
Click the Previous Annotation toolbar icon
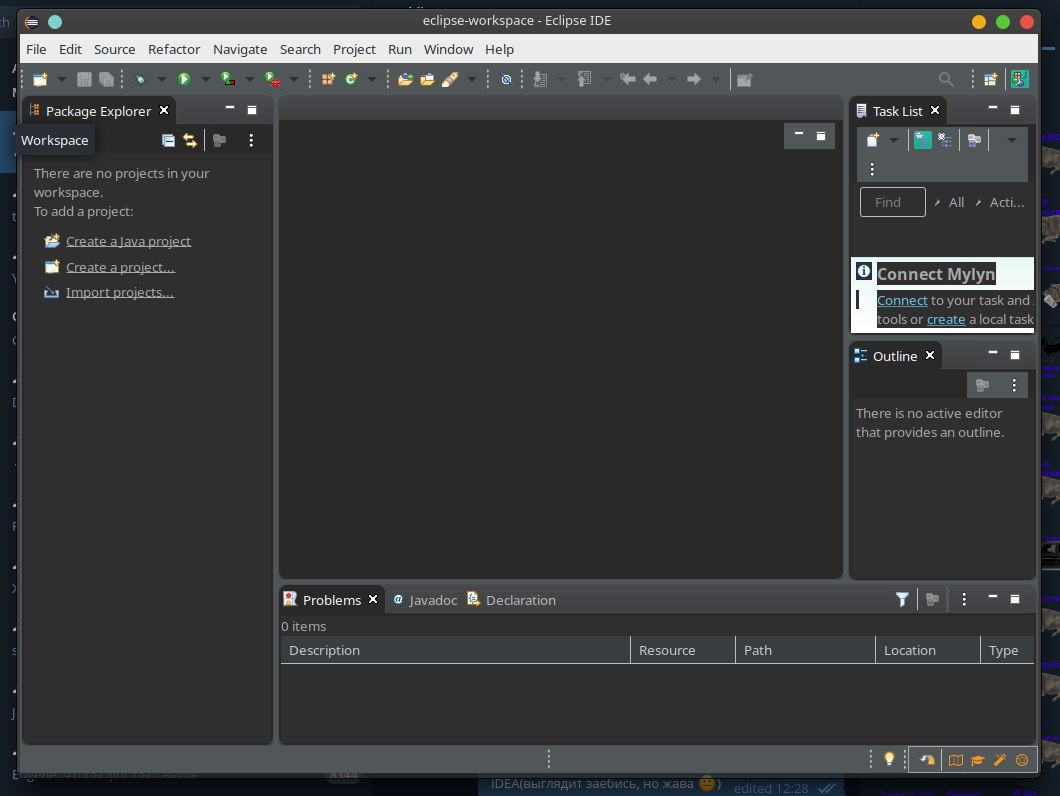pyautogui.click(x=584, y=79)
